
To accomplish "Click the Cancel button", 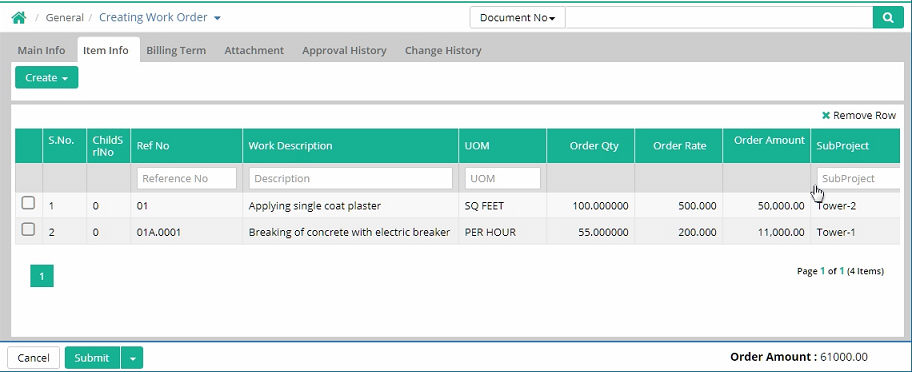I will tap(33, 358).
